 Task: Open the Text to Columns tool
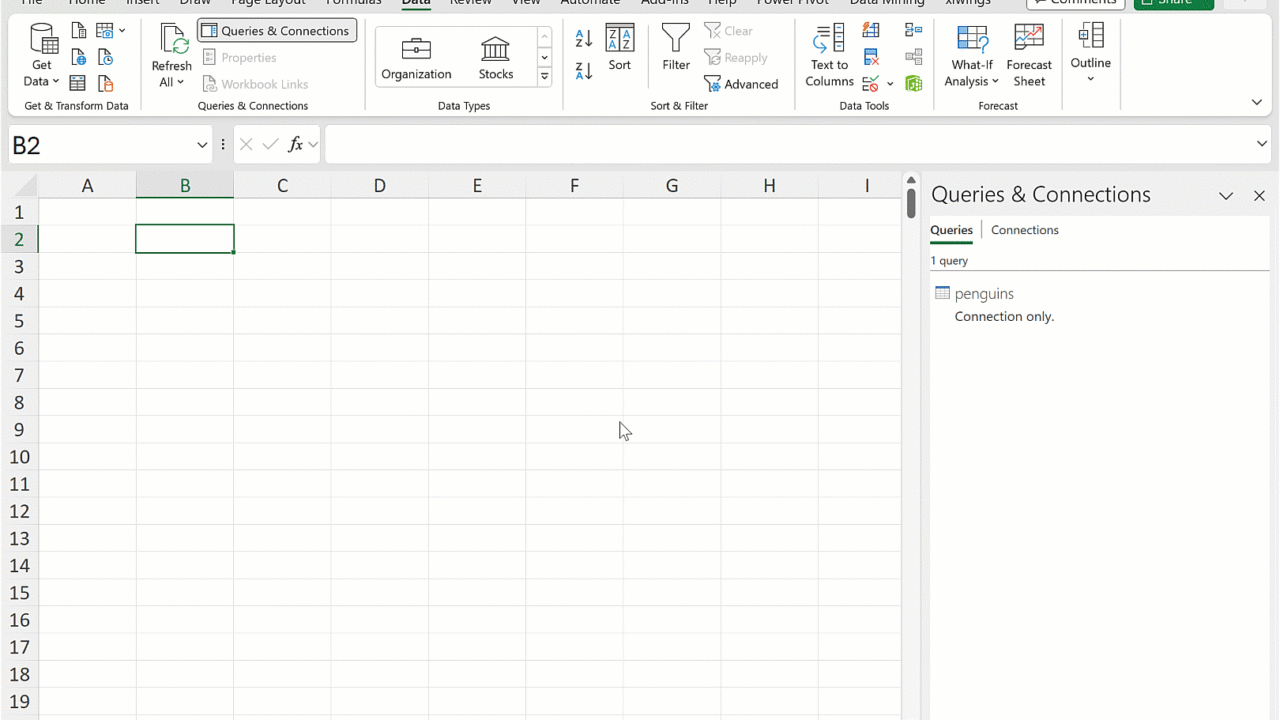pyautogui.click(x=829, y=56)
